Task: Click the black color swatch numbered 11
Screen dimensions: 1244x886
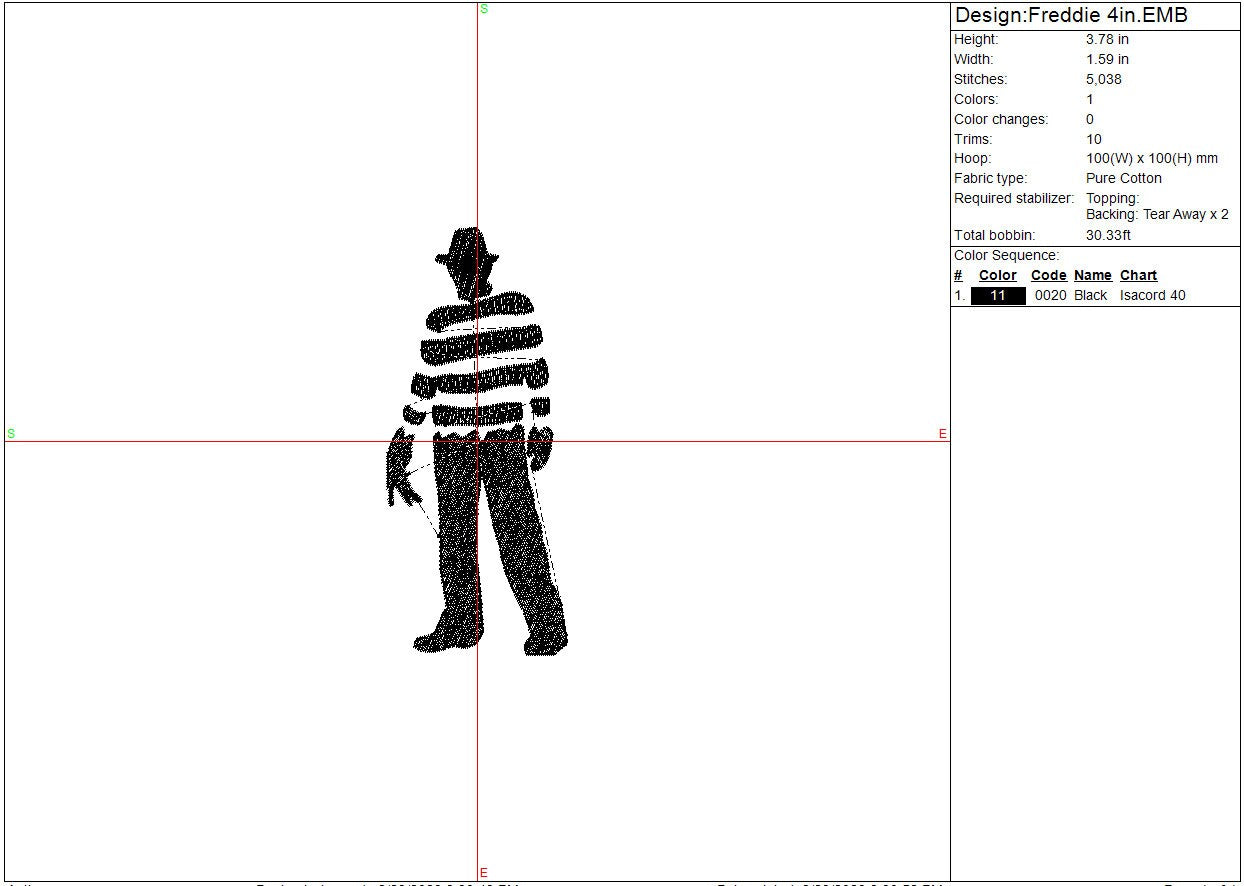Action: coord(998,296)
